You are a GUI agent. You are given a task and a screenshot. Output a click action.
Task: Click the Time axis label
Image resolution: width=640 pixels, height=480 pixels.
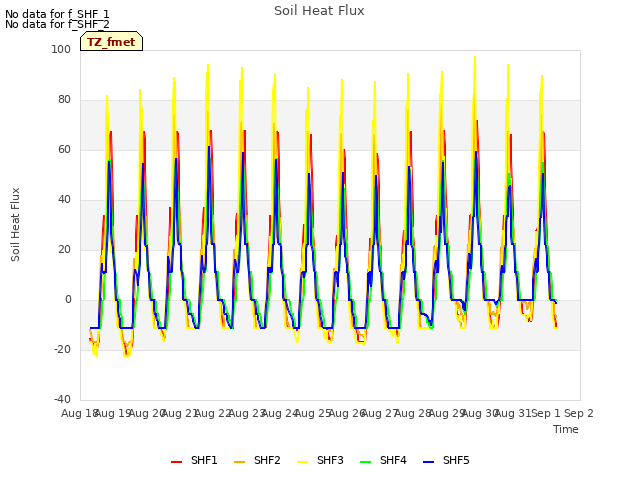coord(566,429)
